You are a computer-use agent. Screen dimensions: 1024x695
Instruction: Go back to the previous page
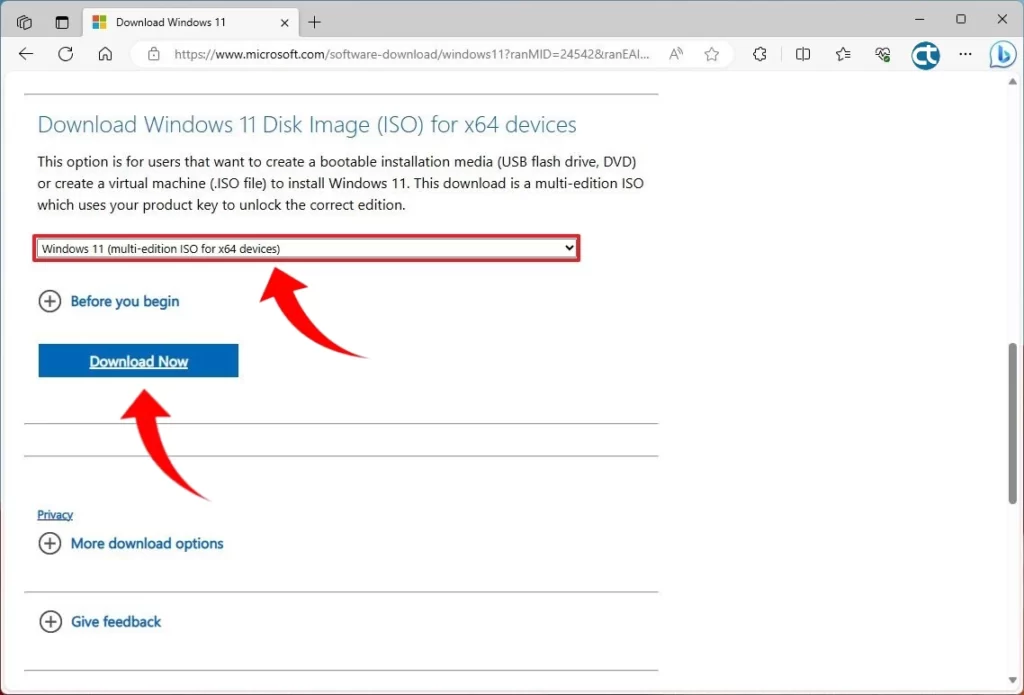pyautogui.click(x=26, y=54)
